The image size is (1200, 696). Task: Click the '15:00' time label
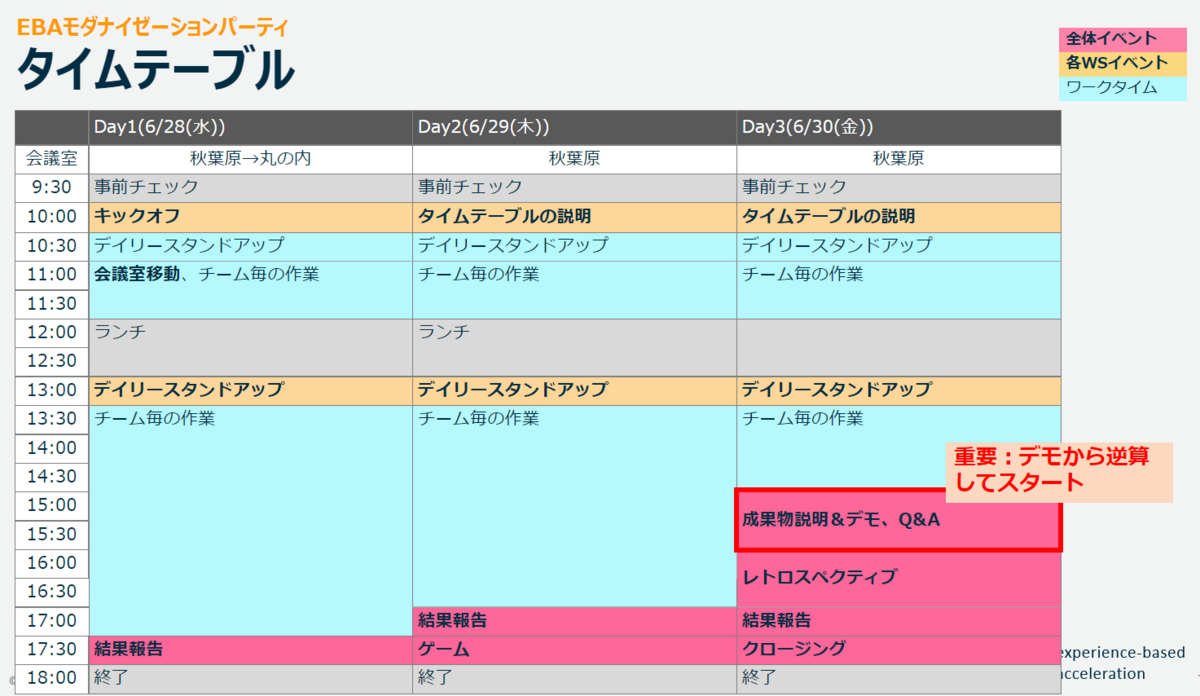[x=52, y=506]
